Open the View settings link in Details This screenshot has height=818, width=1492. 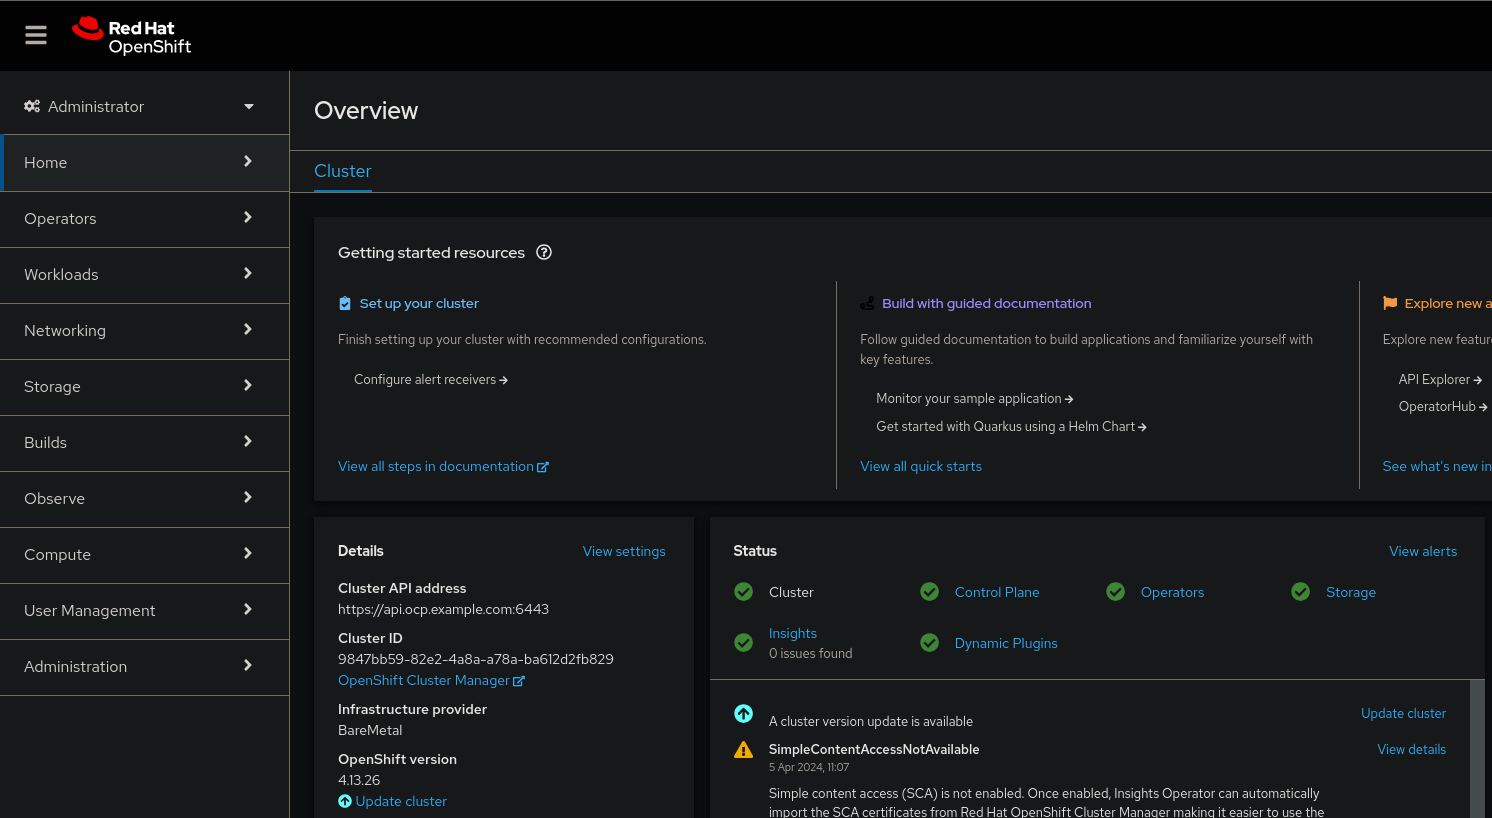click(624, 552)
